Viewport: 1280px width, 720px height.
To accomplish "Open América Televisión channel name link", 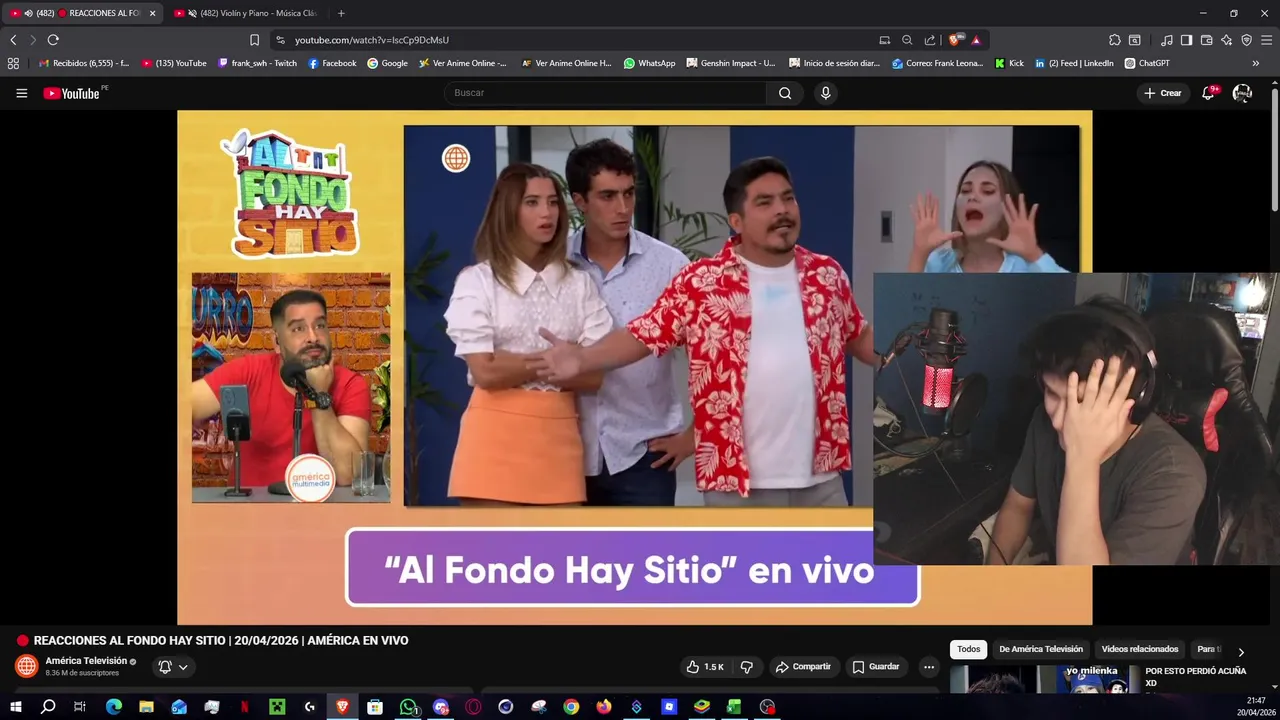I will tap(86, 661).
